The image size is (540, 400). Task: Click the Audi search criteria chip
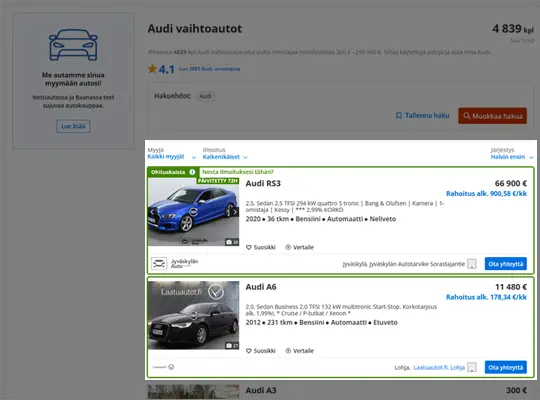coord(205,96)
